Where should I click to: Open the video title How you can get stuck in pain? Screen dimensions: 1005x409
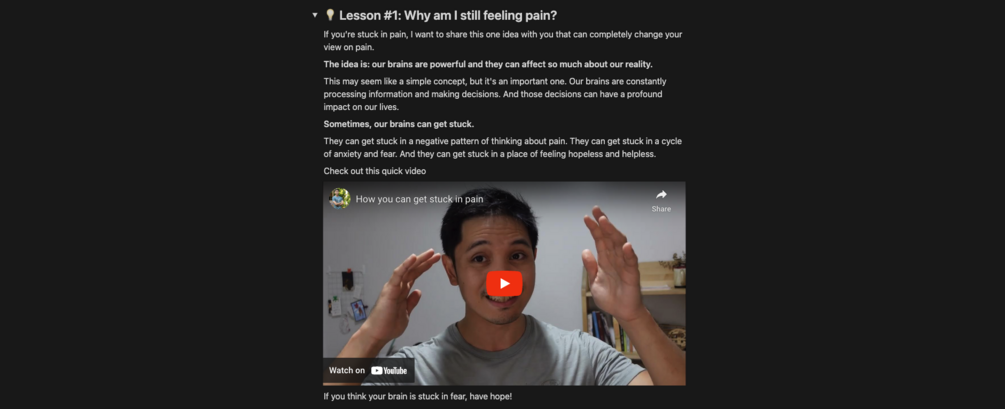coord(419,199)
